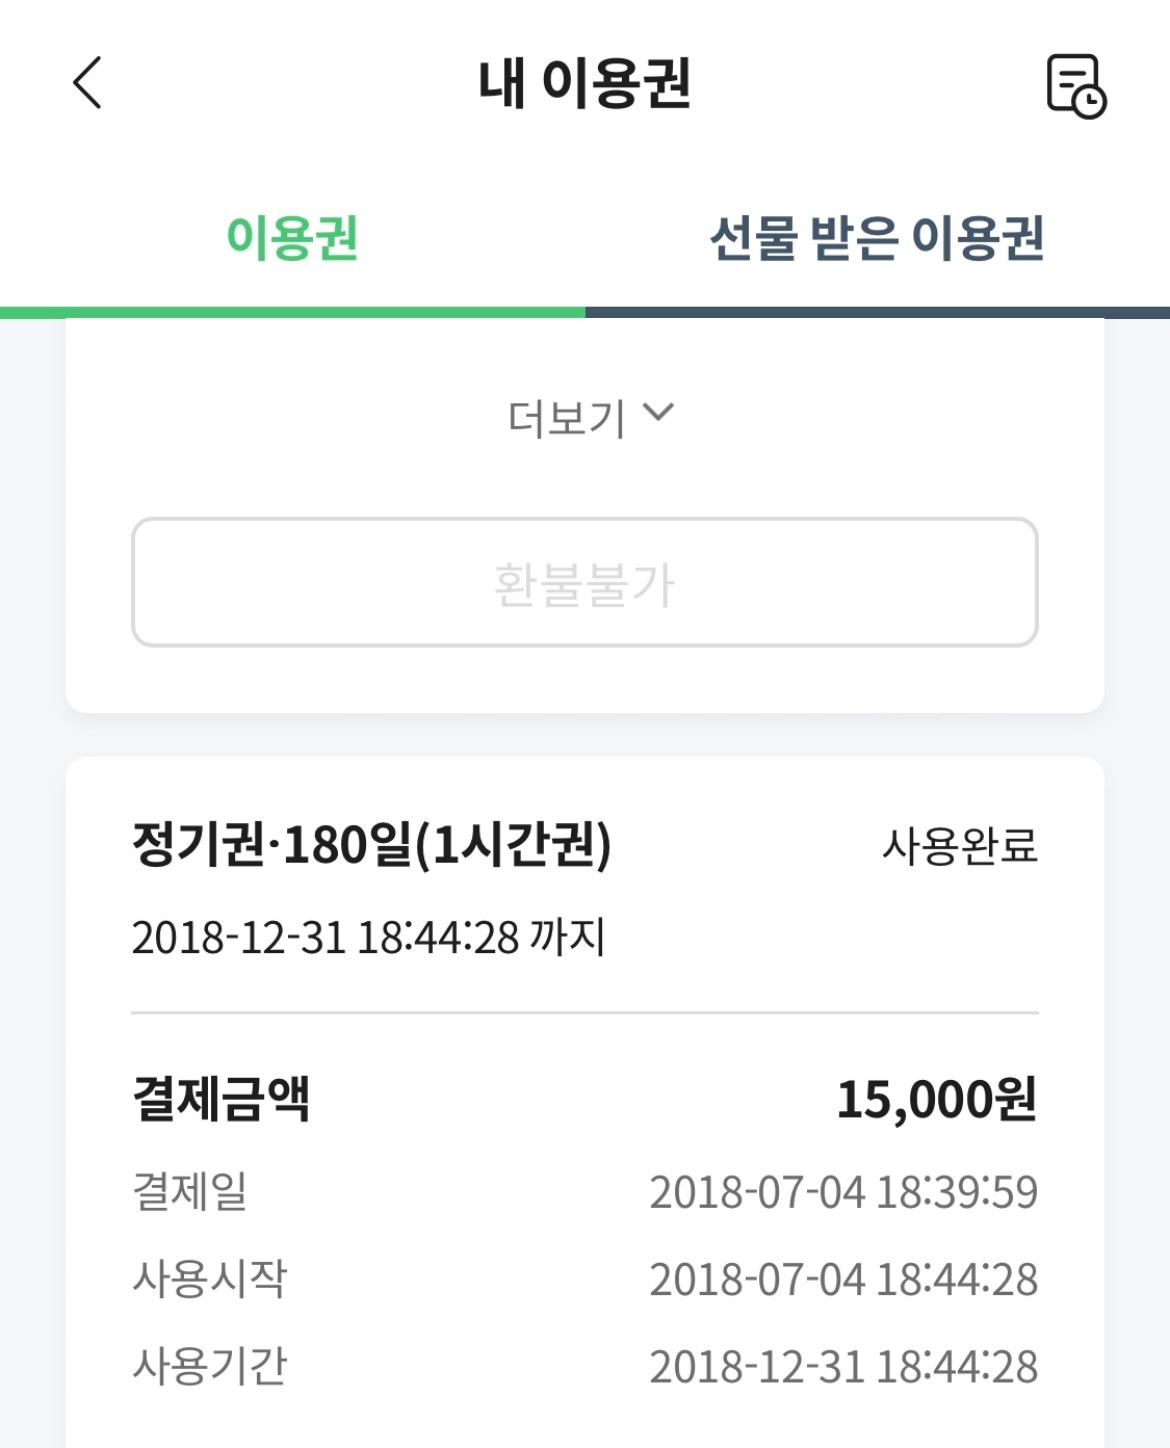Switch to the 선물 받은 이용권 tab
The height and width of the screenshot is (1448, 1170).
pyautogui.click(x=877, y=238)
